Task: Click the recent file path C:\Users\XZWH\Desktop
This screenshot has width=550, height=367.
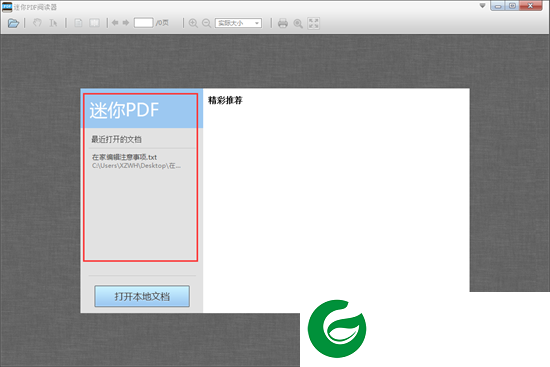Action: coord(136,166)
